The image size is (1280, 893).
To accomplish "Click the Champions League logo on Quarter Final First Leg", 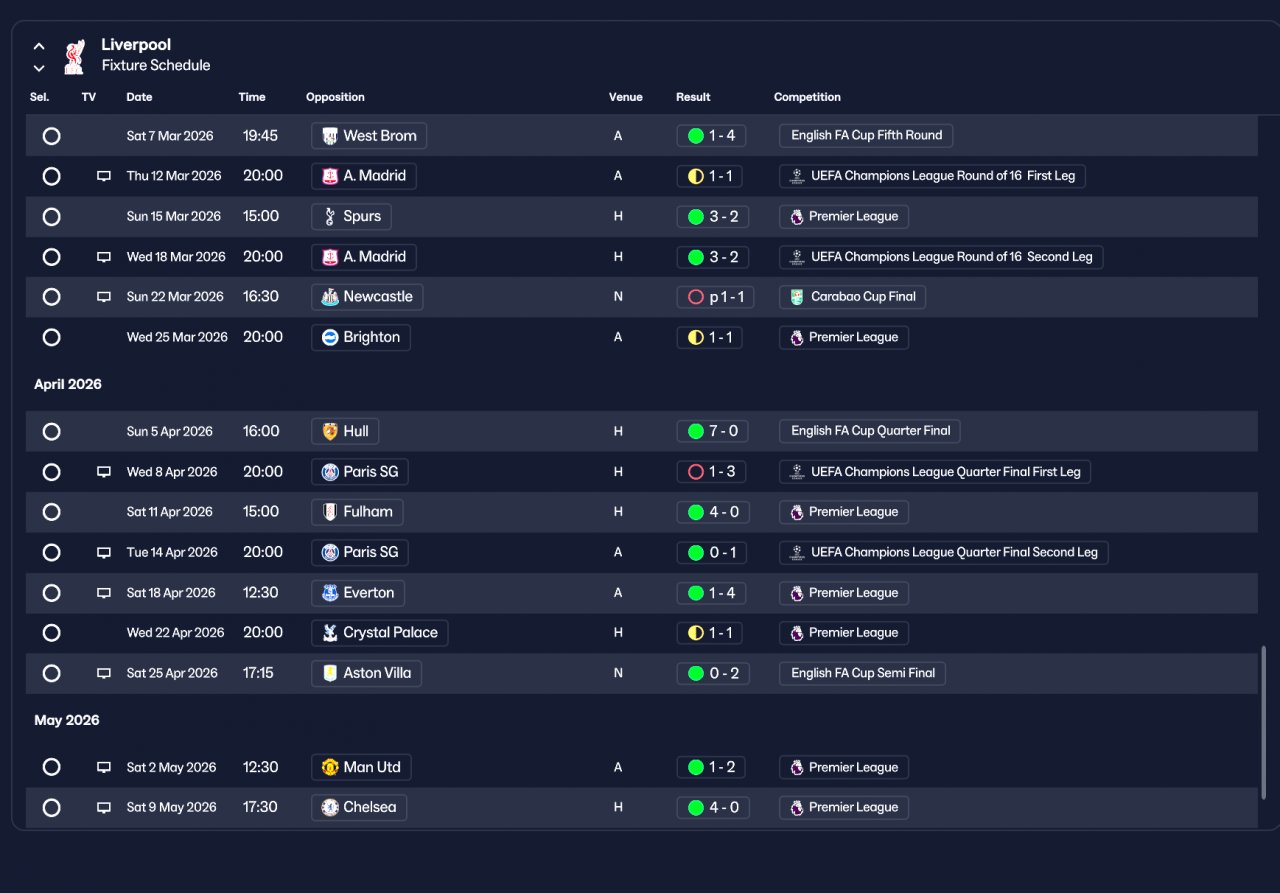I will tap(797, 472).
